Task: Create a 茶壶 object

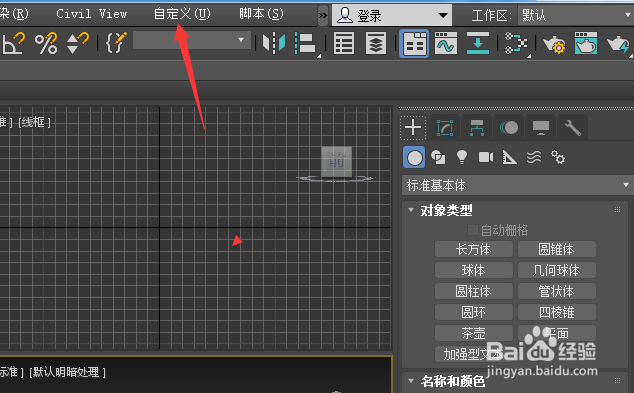Action: [473, 333]
